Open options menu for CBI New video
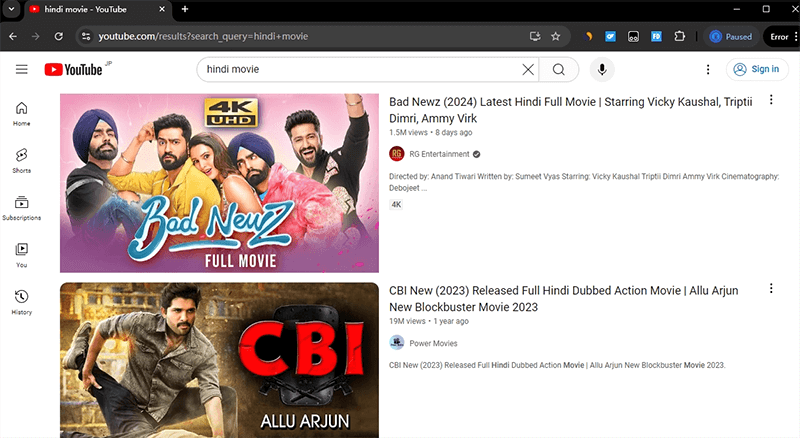This screenshot has width=800, height=438. click(x=771, y=289)
